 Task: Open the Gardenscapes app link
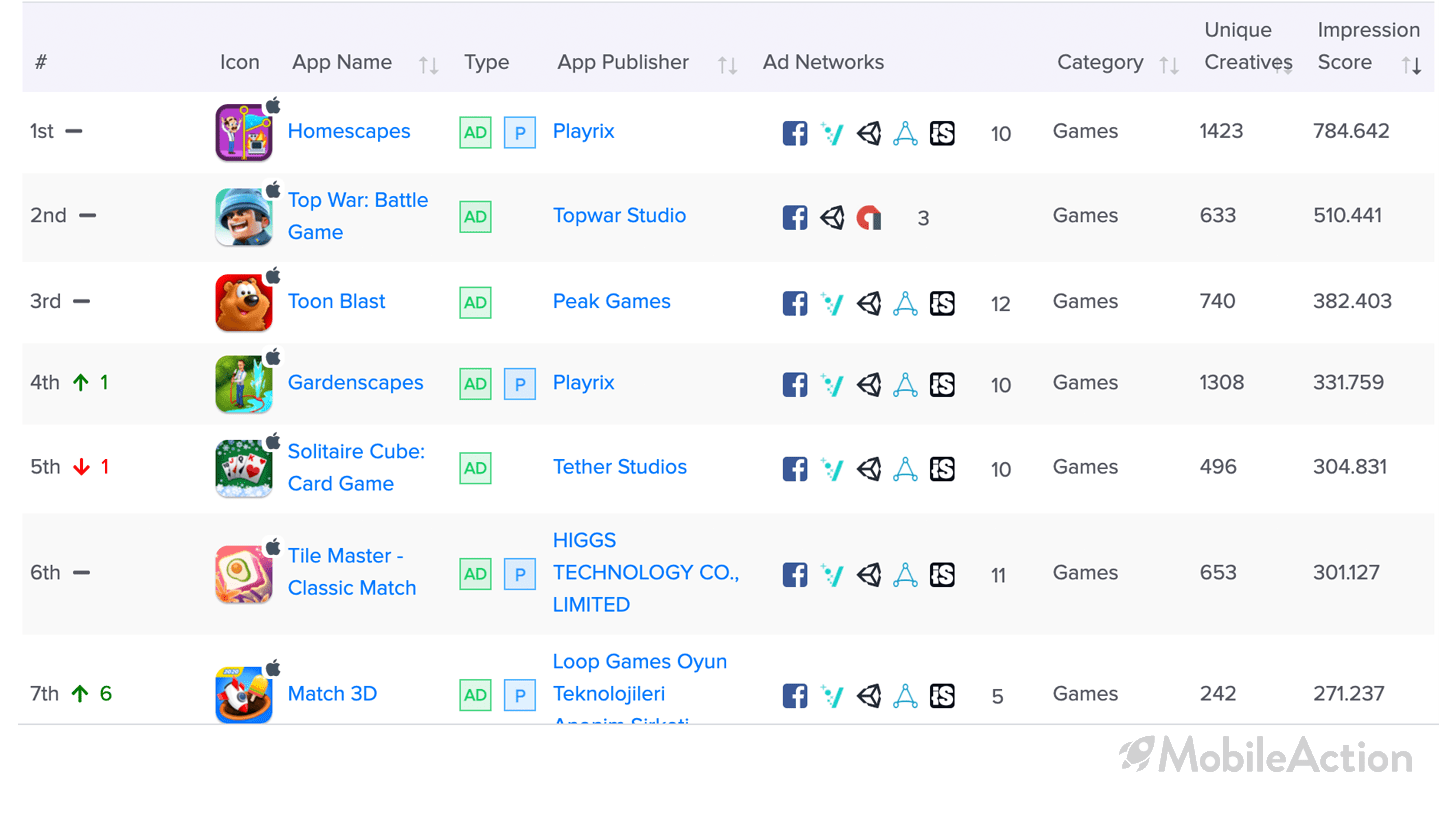[355, 383]
